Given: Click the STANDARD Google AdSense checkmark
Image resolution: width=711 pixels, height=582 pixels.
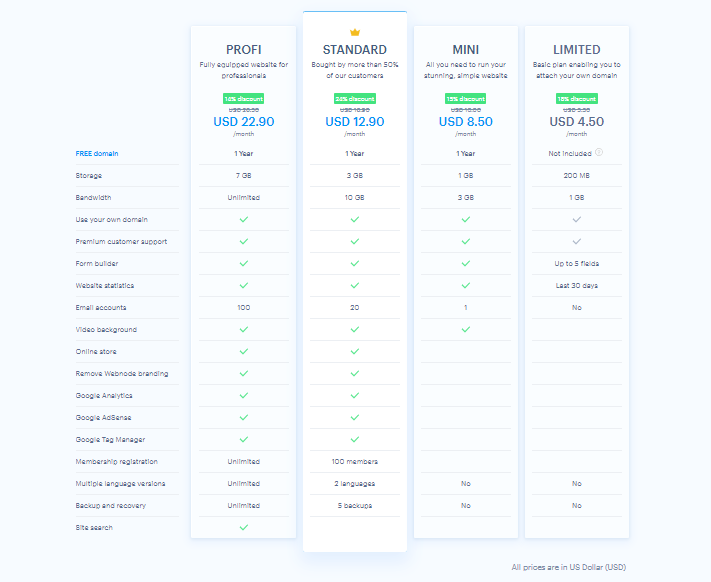Looking at the screenshot, I should (x=354, y=418).
